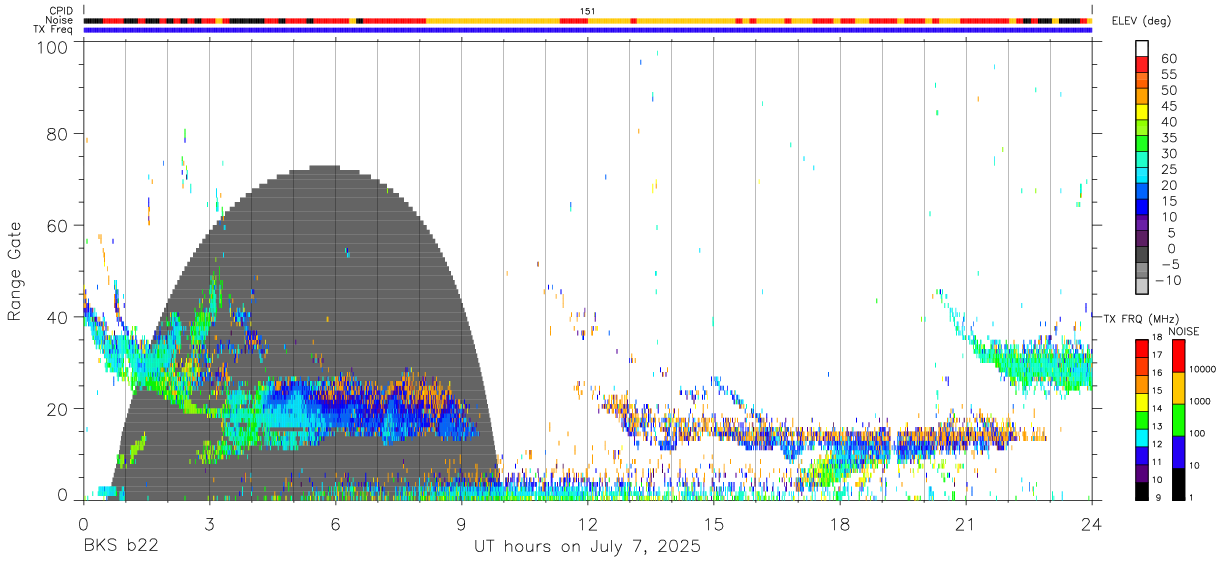This screenshot has height=567, width=1228.
Task: Click the white top segment of ELEV colorbar
Action: (1142, 47)
